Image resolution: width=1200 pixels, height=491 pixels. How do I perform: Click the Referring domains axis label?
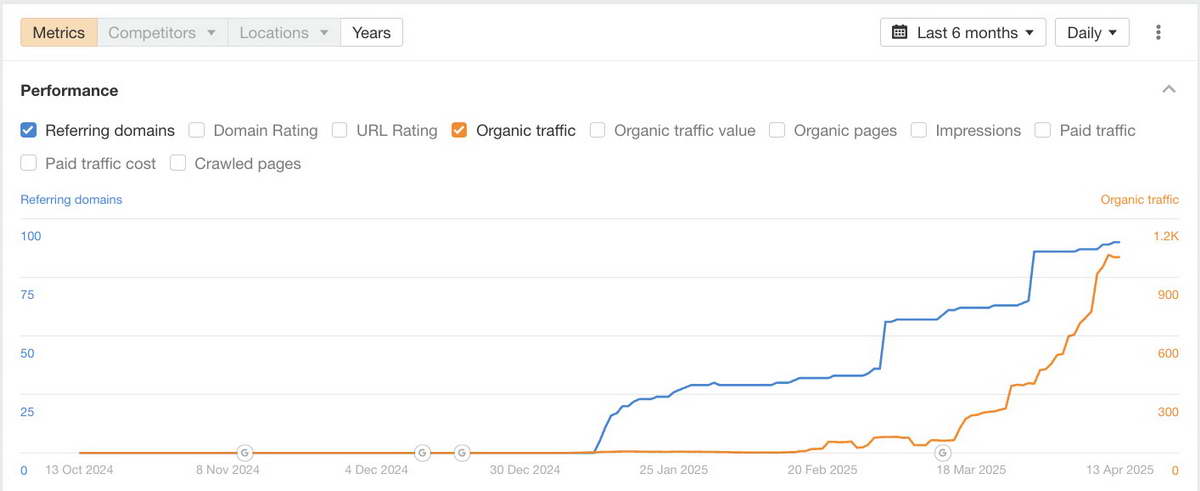click(71, 200)
